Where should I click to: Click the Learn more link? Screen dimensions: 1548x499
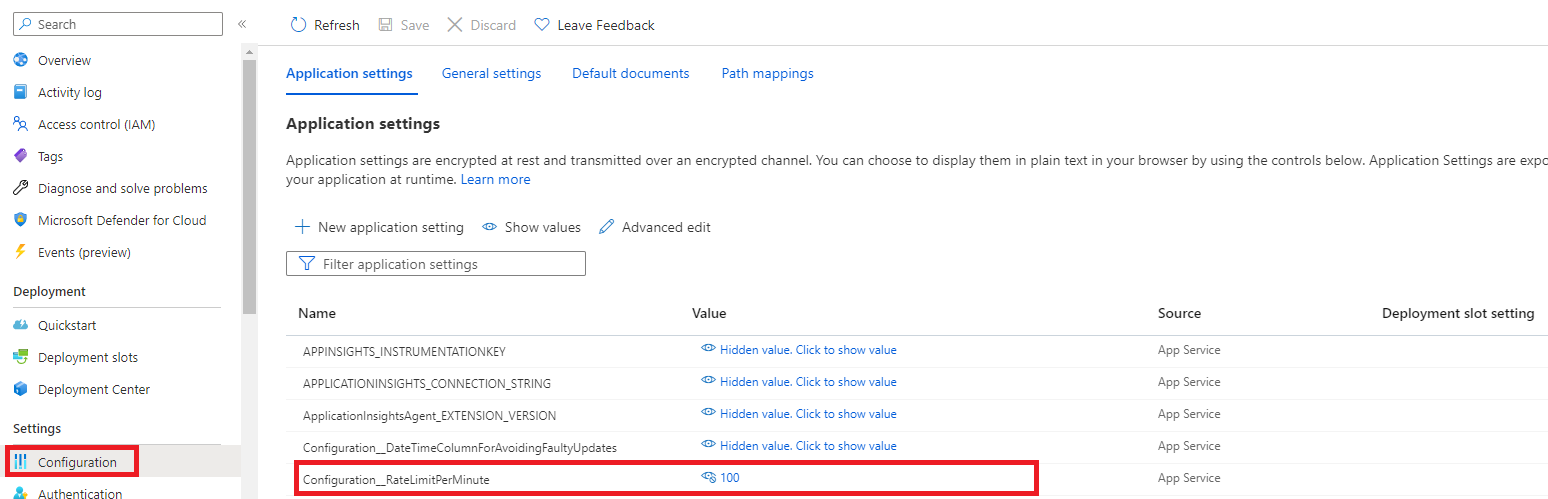click(495, 179)
